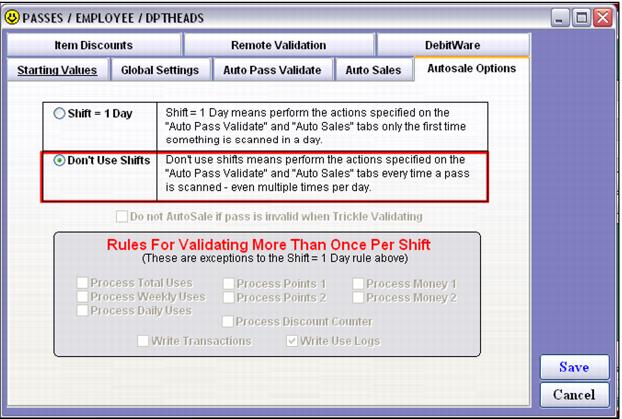The height and width of the screenshot is (419, 622).
Task: Toggle the Process Money 1 checkbox
Action: (358, 284)
